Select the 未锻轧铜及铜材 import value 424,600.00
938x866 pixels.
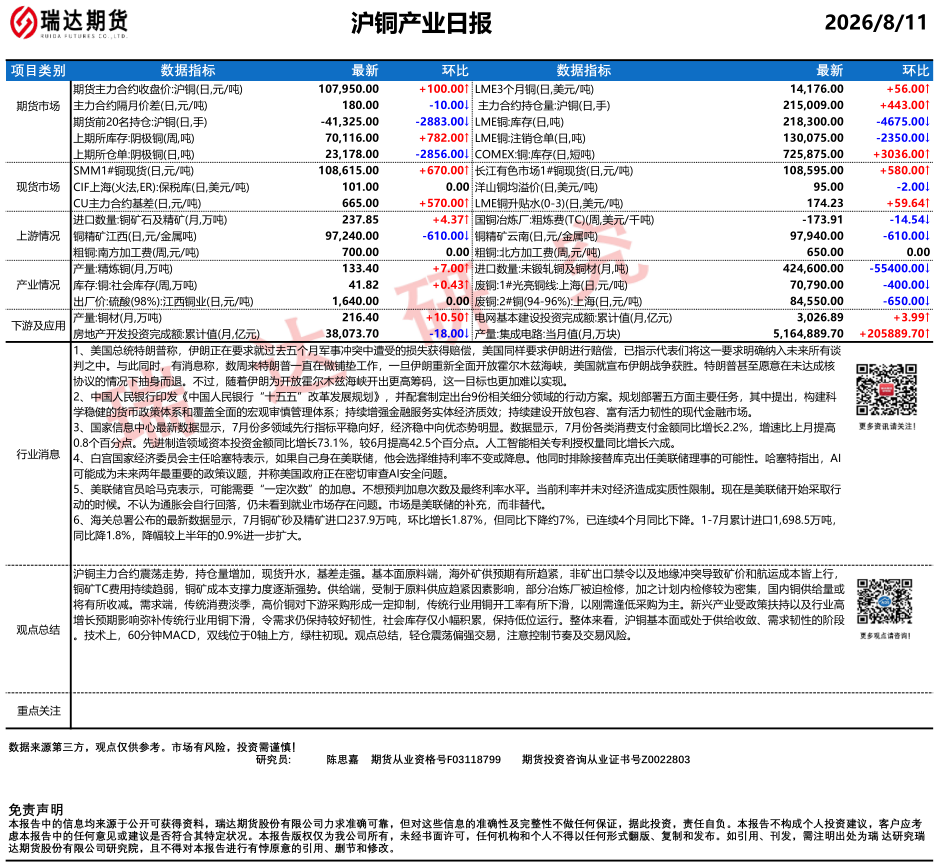coord(814,269)
